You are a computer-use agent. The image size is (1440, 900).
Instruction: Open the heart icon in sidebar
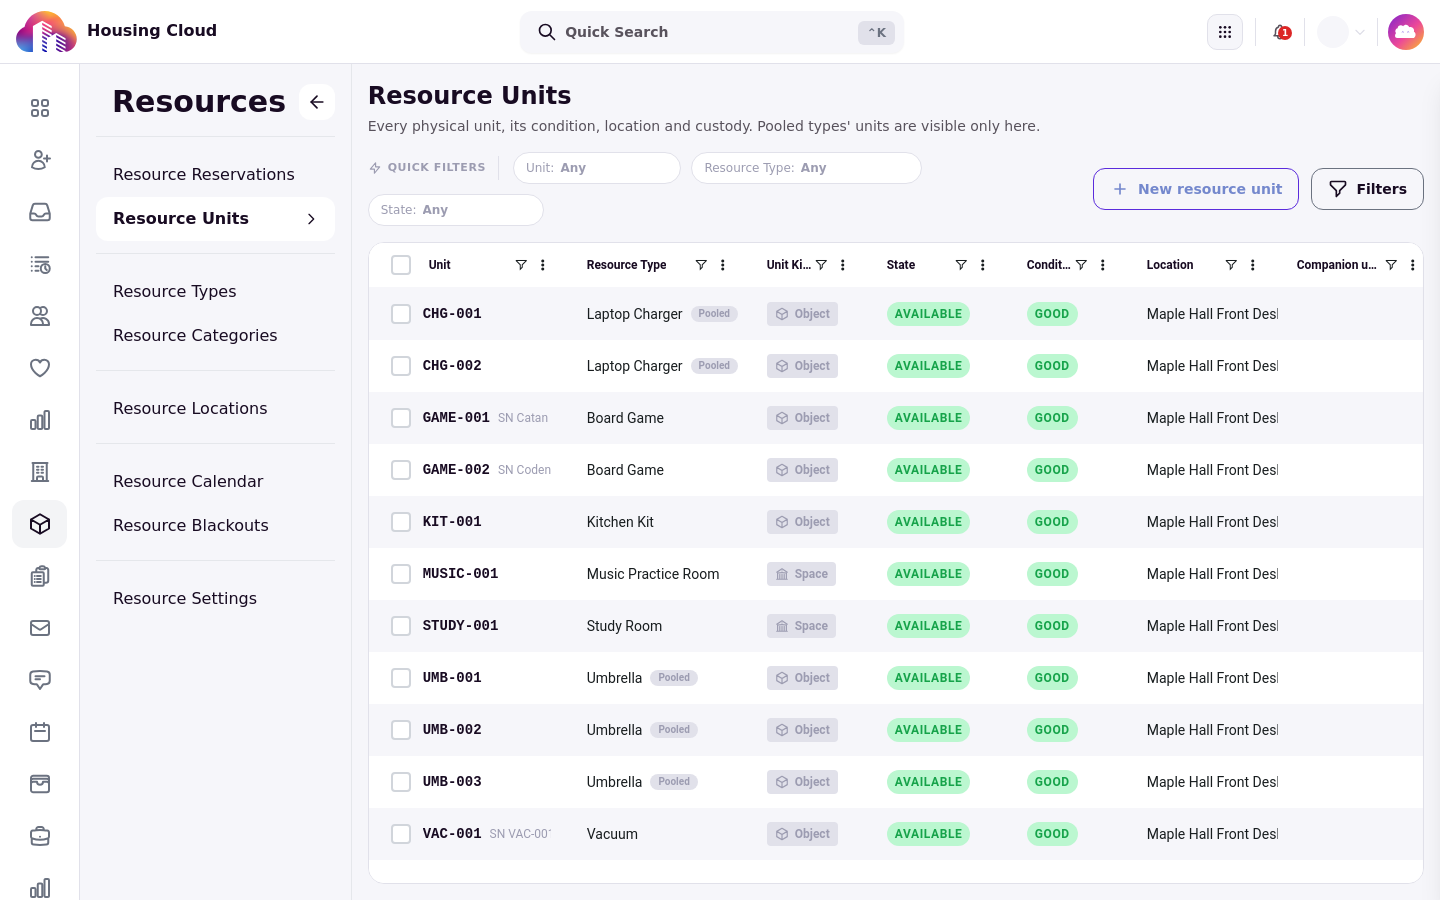coord(40,368)
